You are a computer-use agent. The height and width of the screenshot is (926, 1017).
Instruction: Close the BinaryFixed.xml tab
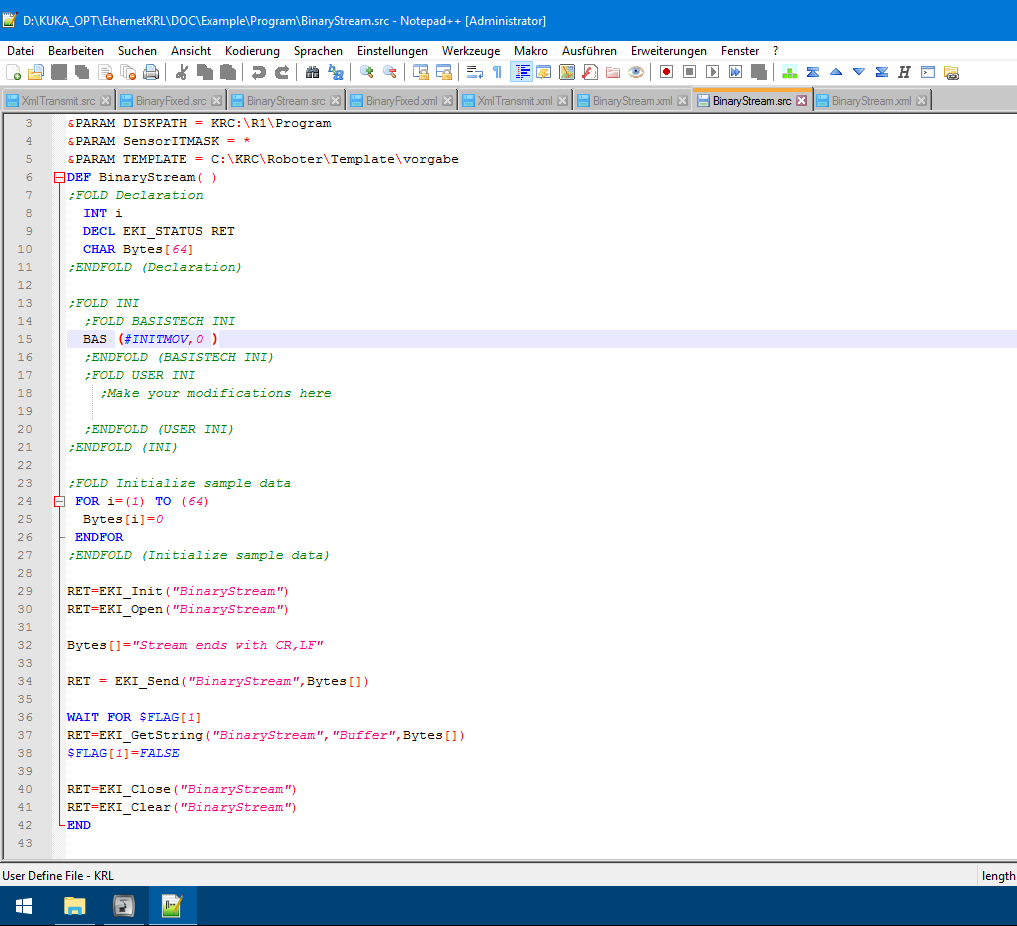coord(447,101)
